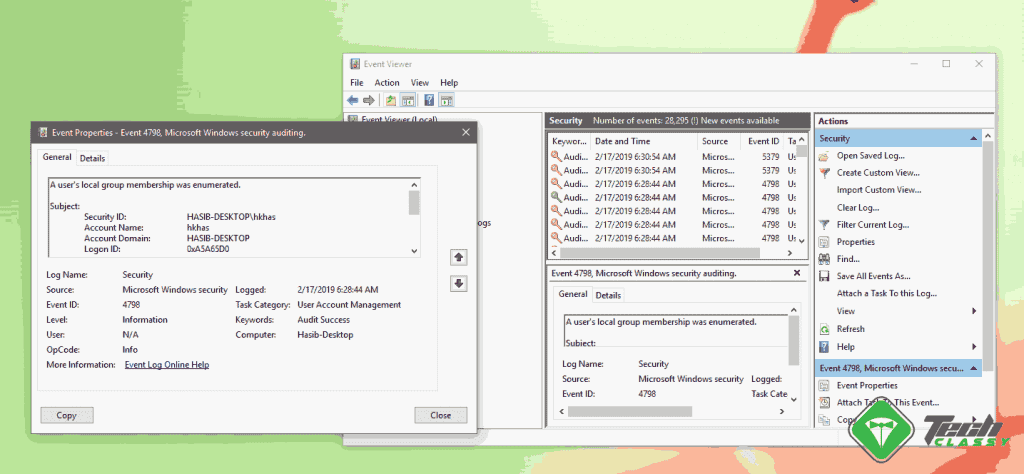Viewport: 1024px width, 474px height.
Task: Click the Create Custom View funnel icon
Action: (824, 173)
